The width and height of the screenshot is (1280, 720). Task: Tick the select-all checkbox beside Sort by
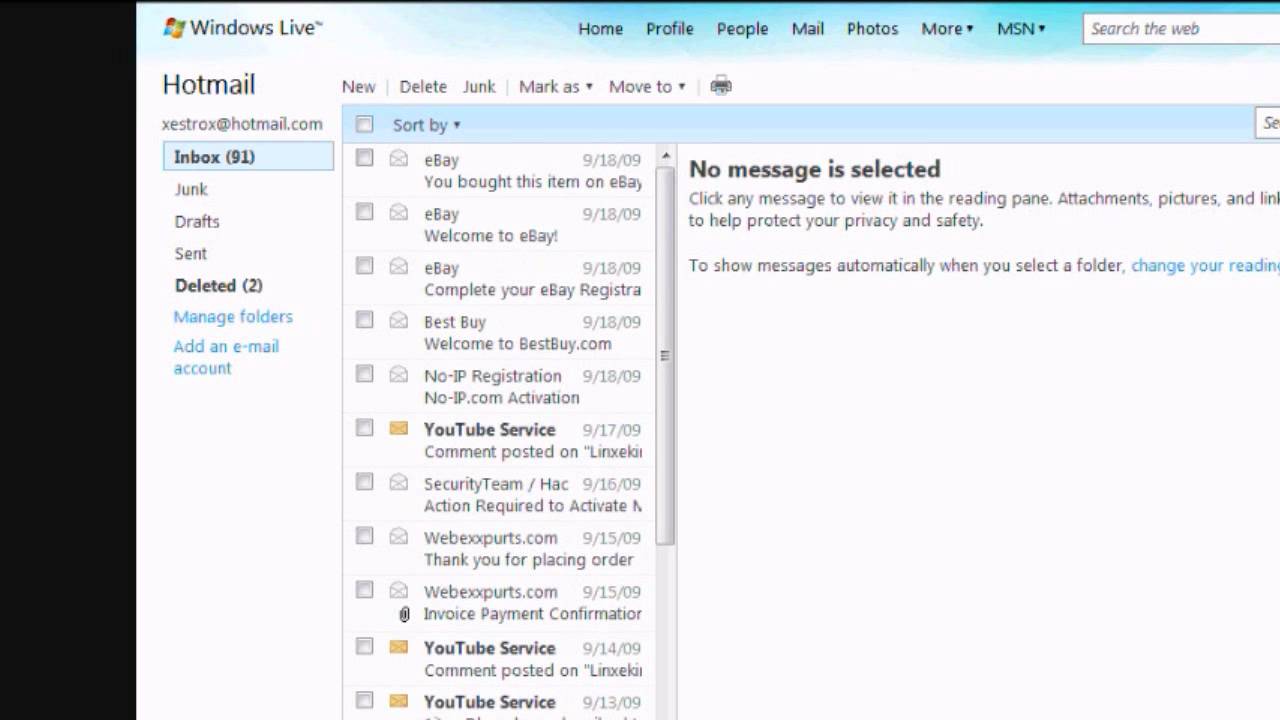[x=364, y=124]
